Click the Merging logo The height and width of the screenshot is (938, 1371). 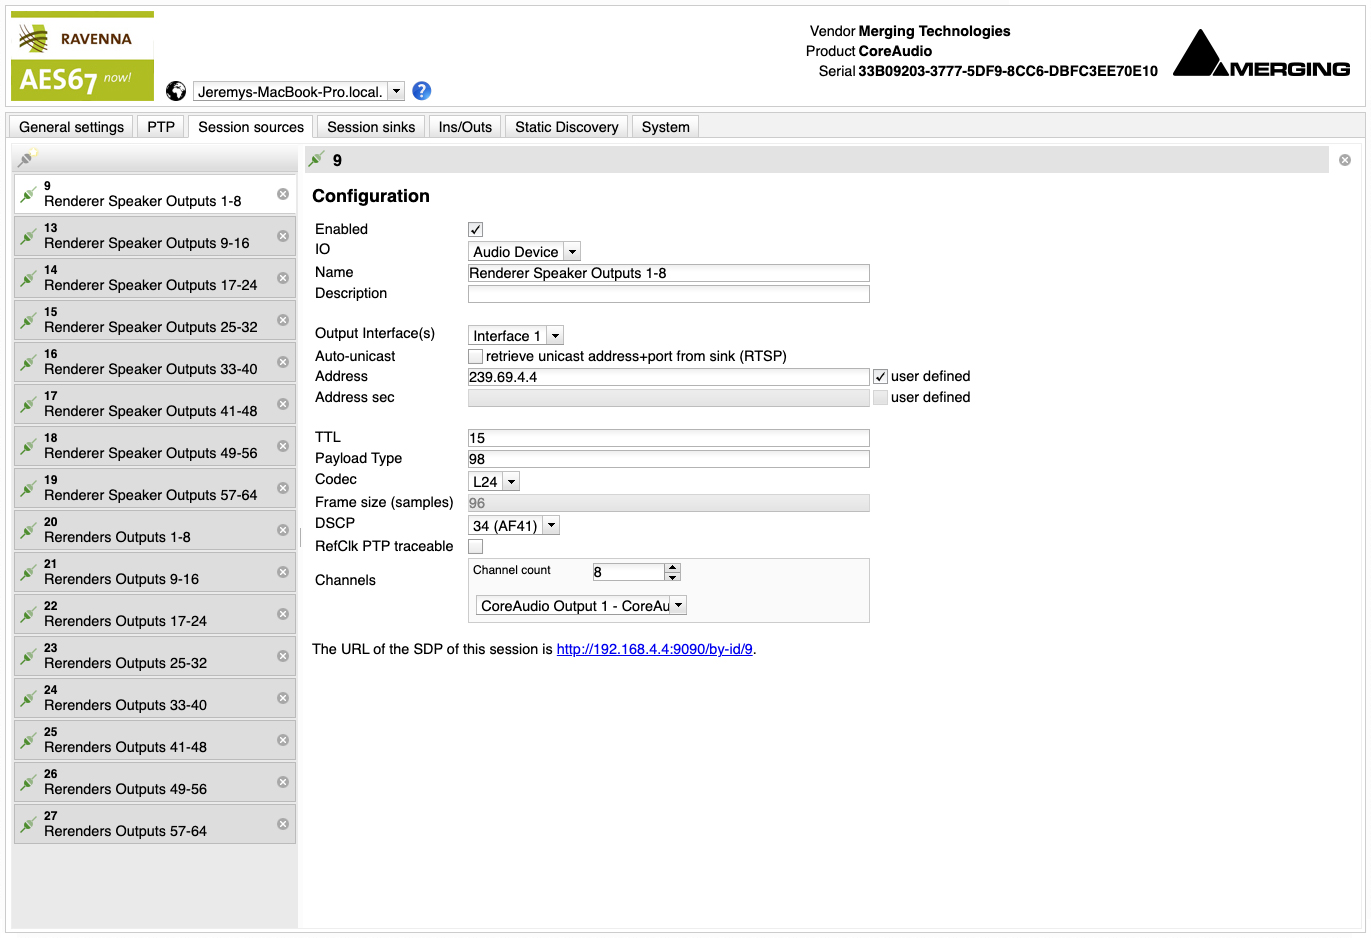point(1261,55)
